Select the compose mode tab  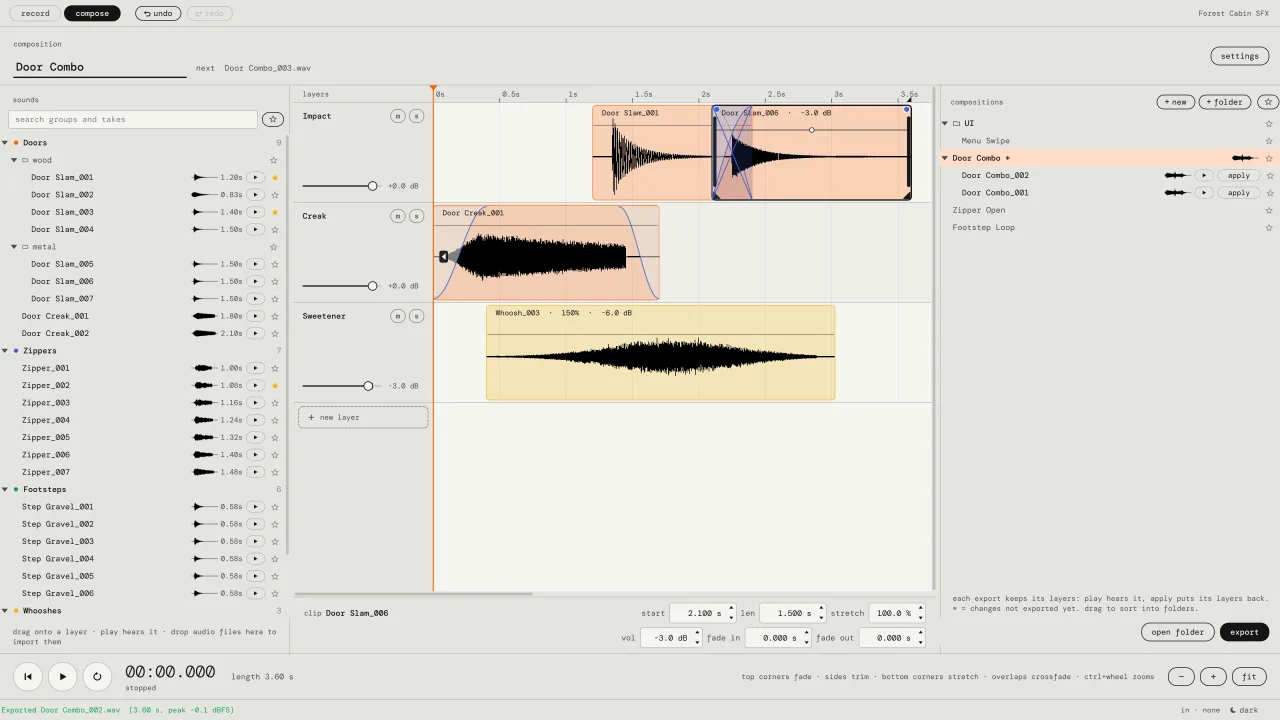(92, 13)
